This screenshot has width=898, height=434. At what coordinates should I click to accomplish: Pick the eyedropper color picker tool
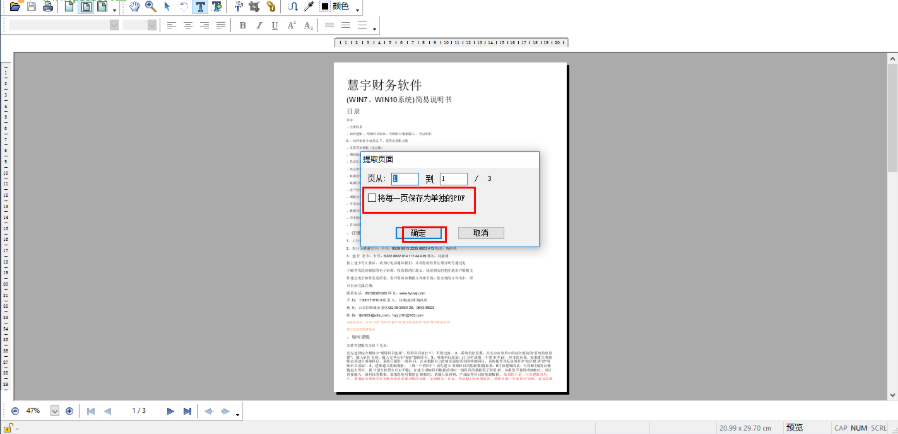click(x=309, y=7)
